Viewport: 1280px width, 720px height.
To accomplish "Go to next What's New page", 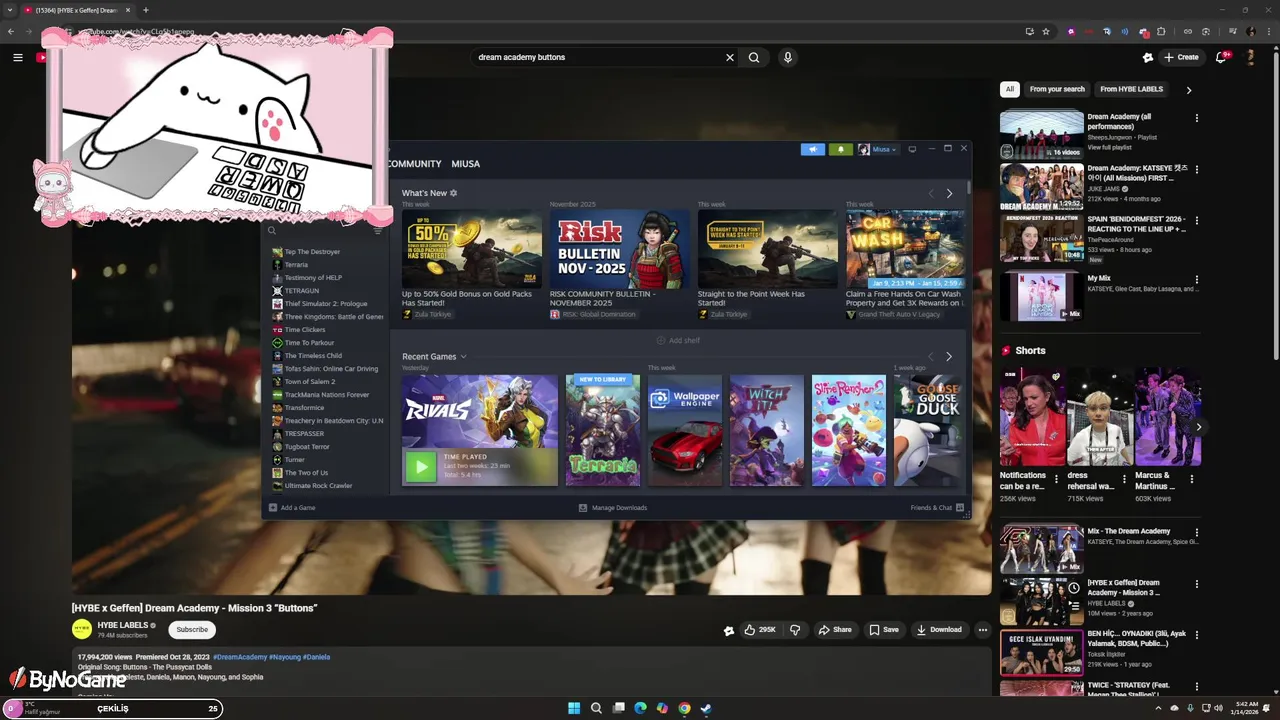I will [x=949, y=193].
